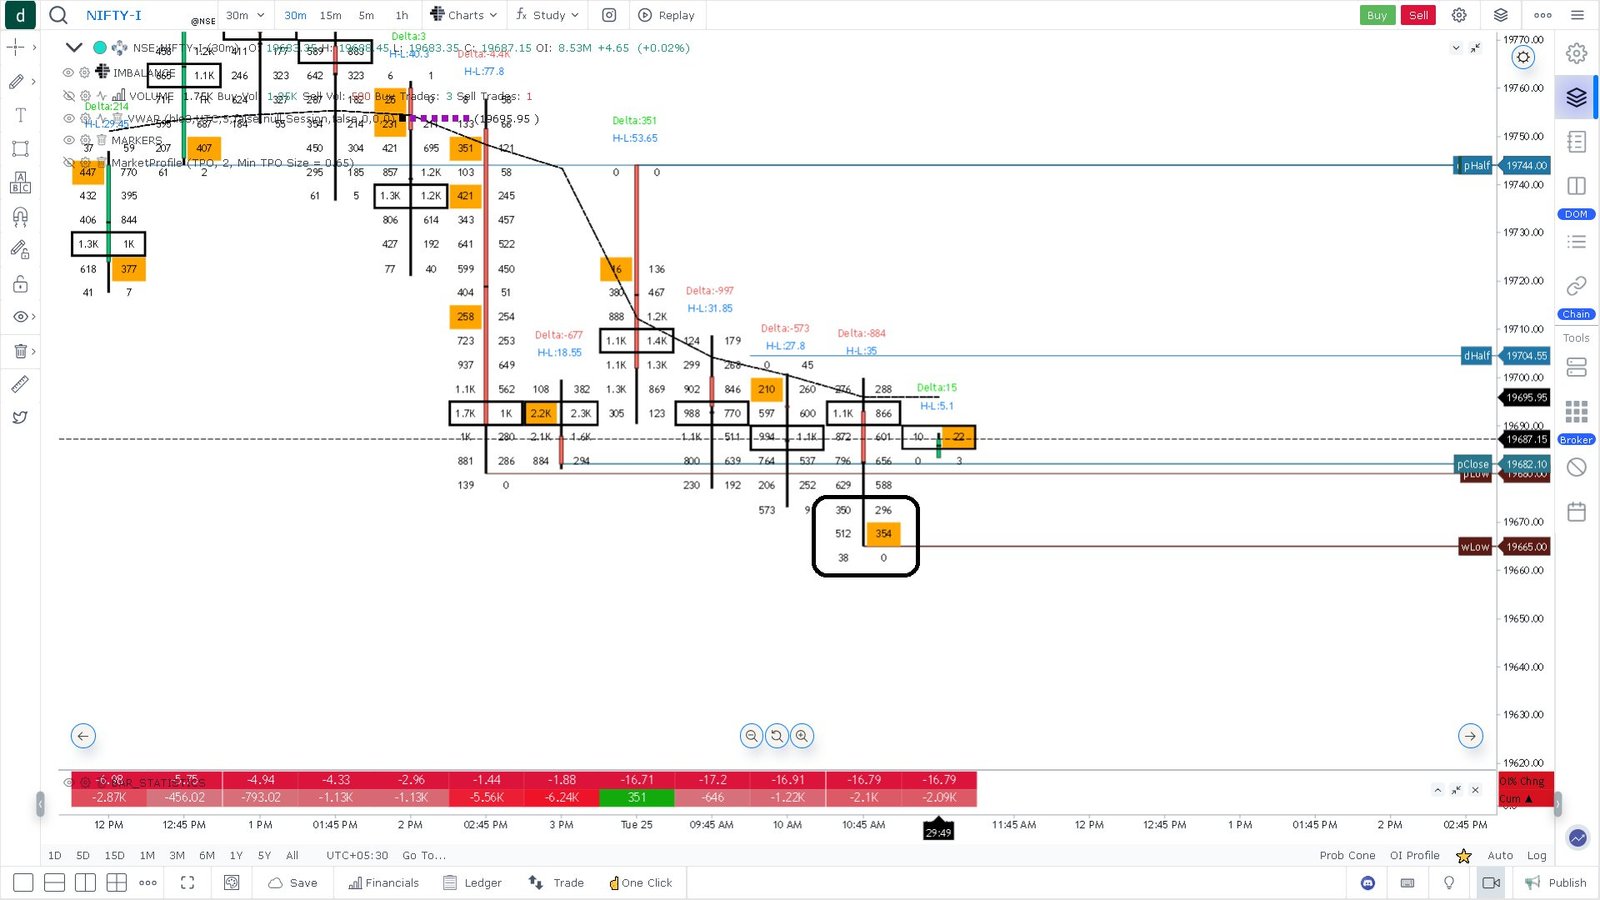Click the Go To... date field
Viewport: 1600px width, 900px height.
click(x=424, y=856)
